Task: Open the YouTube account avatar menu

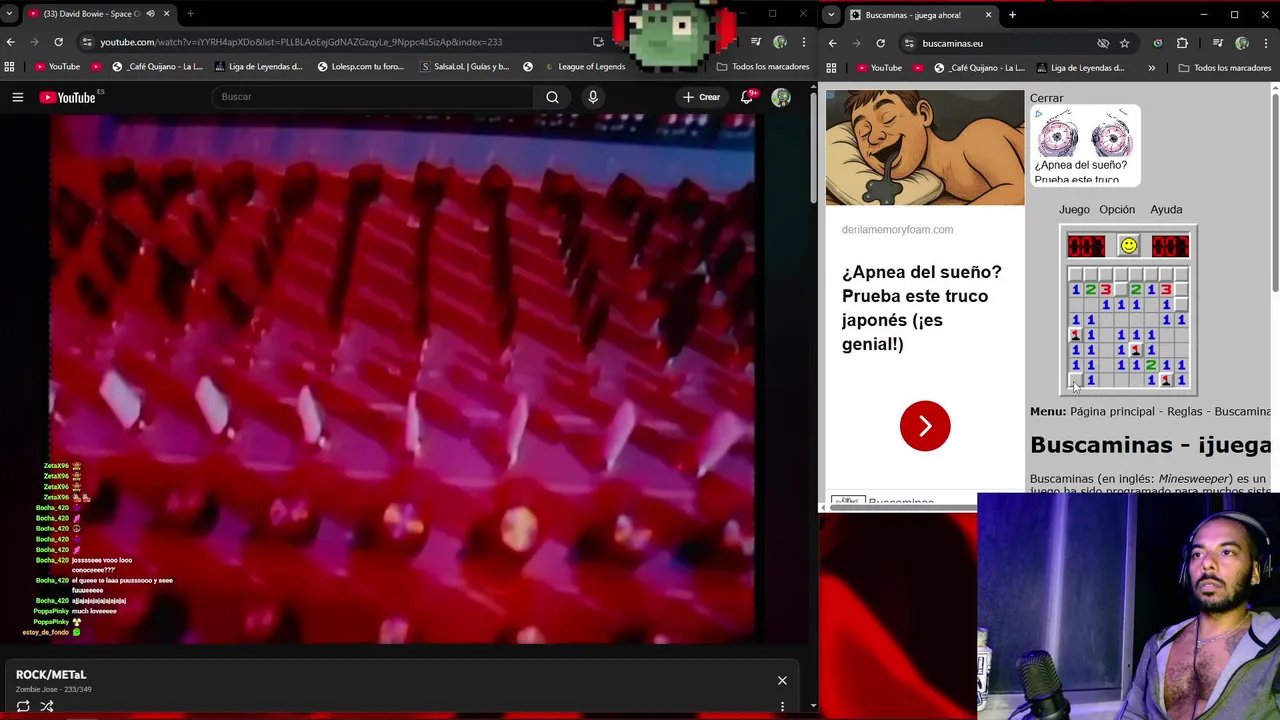Action: click(x=781, y=97)
